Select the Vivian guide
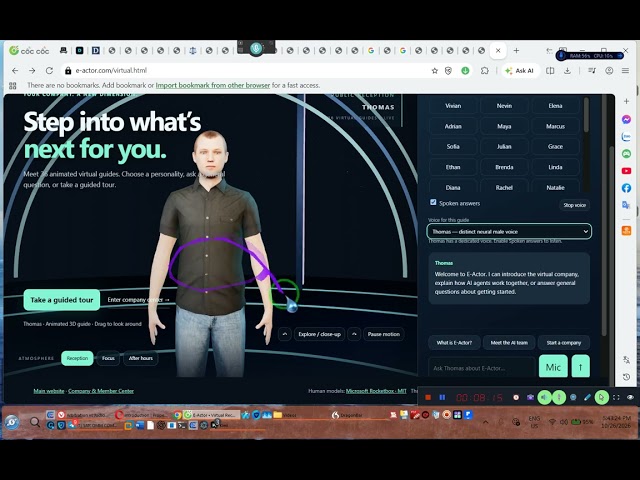This screenshot has width=640, height=480. (453, 106)
